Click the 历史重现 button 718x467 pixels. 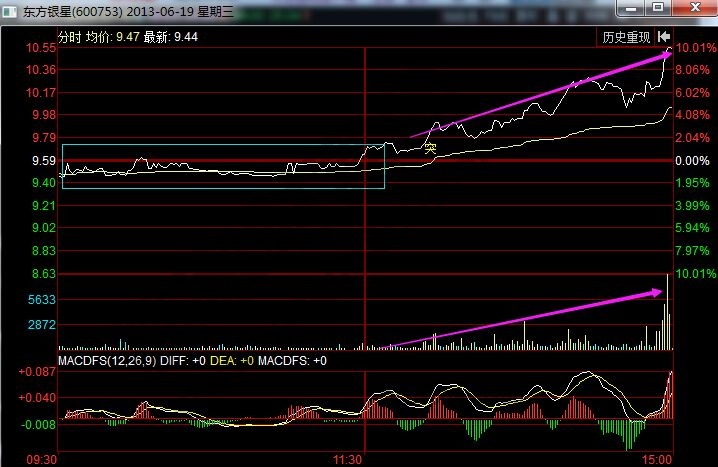[627, 37]
